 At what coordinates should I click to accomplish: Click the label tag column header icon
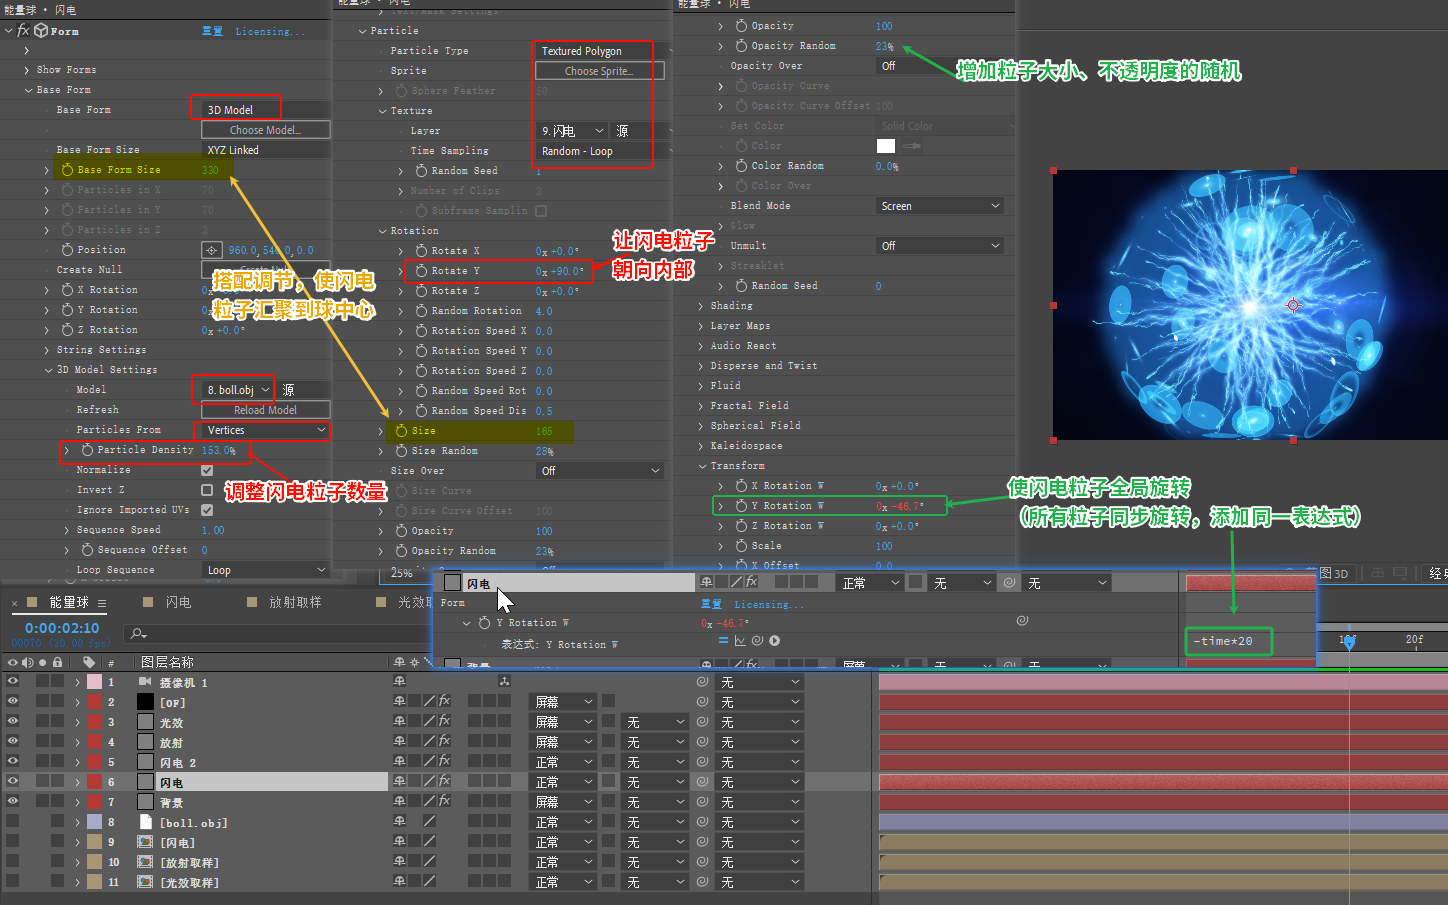(89, 662)
